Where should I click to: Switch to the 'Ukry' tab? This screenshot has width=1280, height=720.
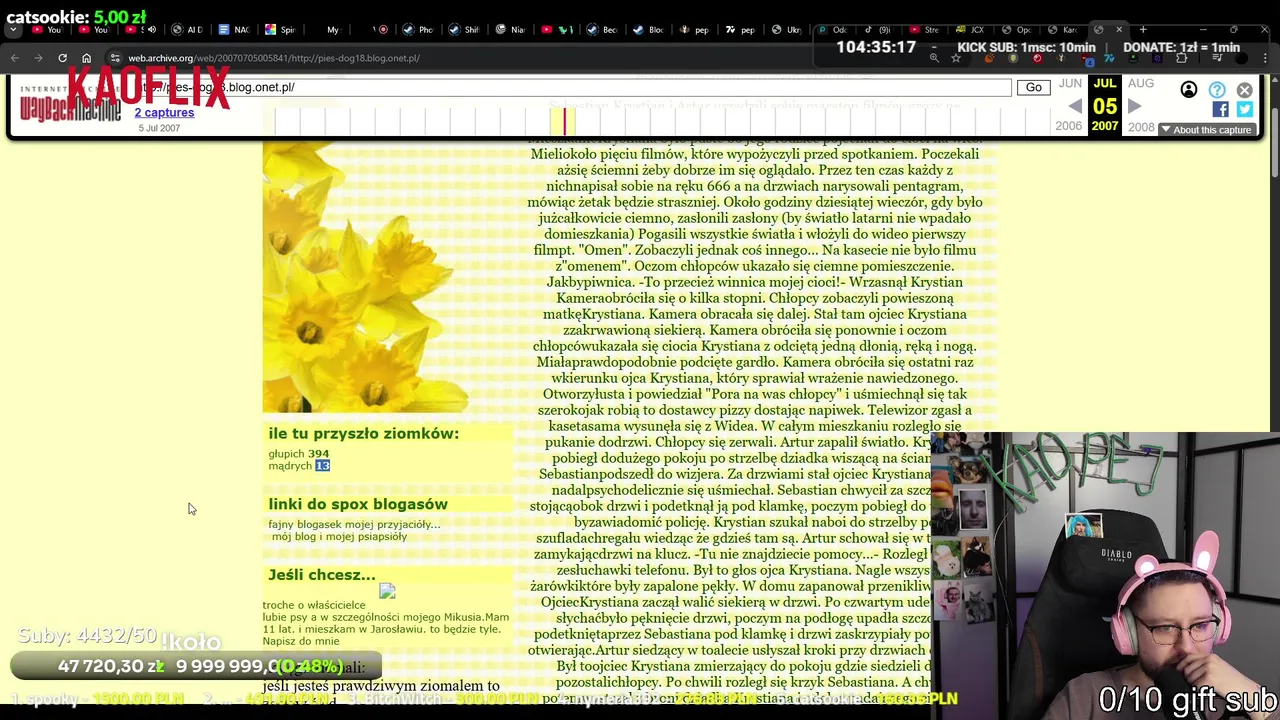pyautogui.click(x=785, y=30)
